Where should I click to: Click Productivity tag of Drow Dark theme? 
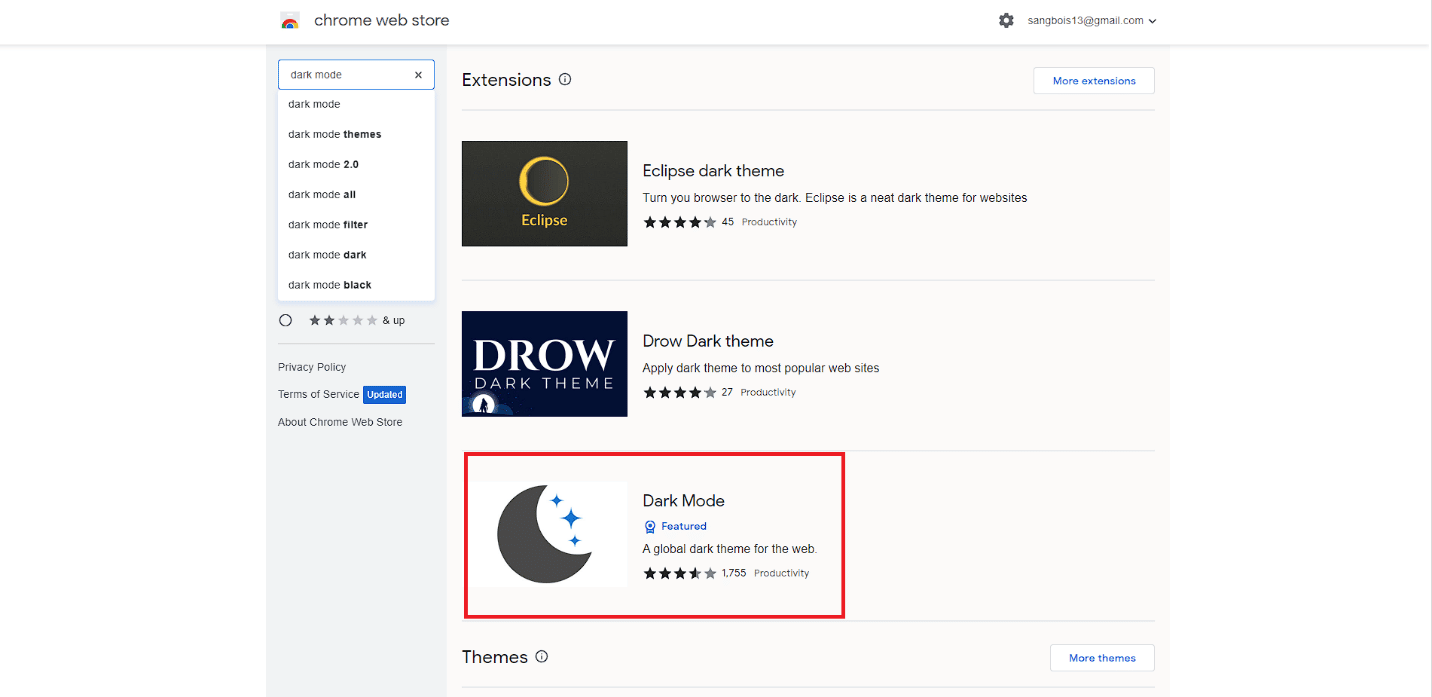click(768, 392)
